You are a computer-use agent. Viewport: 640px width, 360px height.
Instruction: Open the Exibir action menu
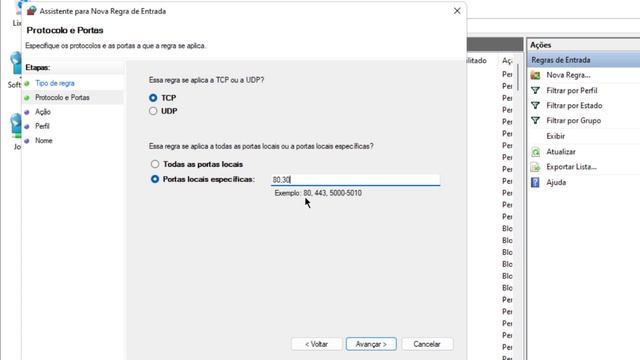point(556,136)
